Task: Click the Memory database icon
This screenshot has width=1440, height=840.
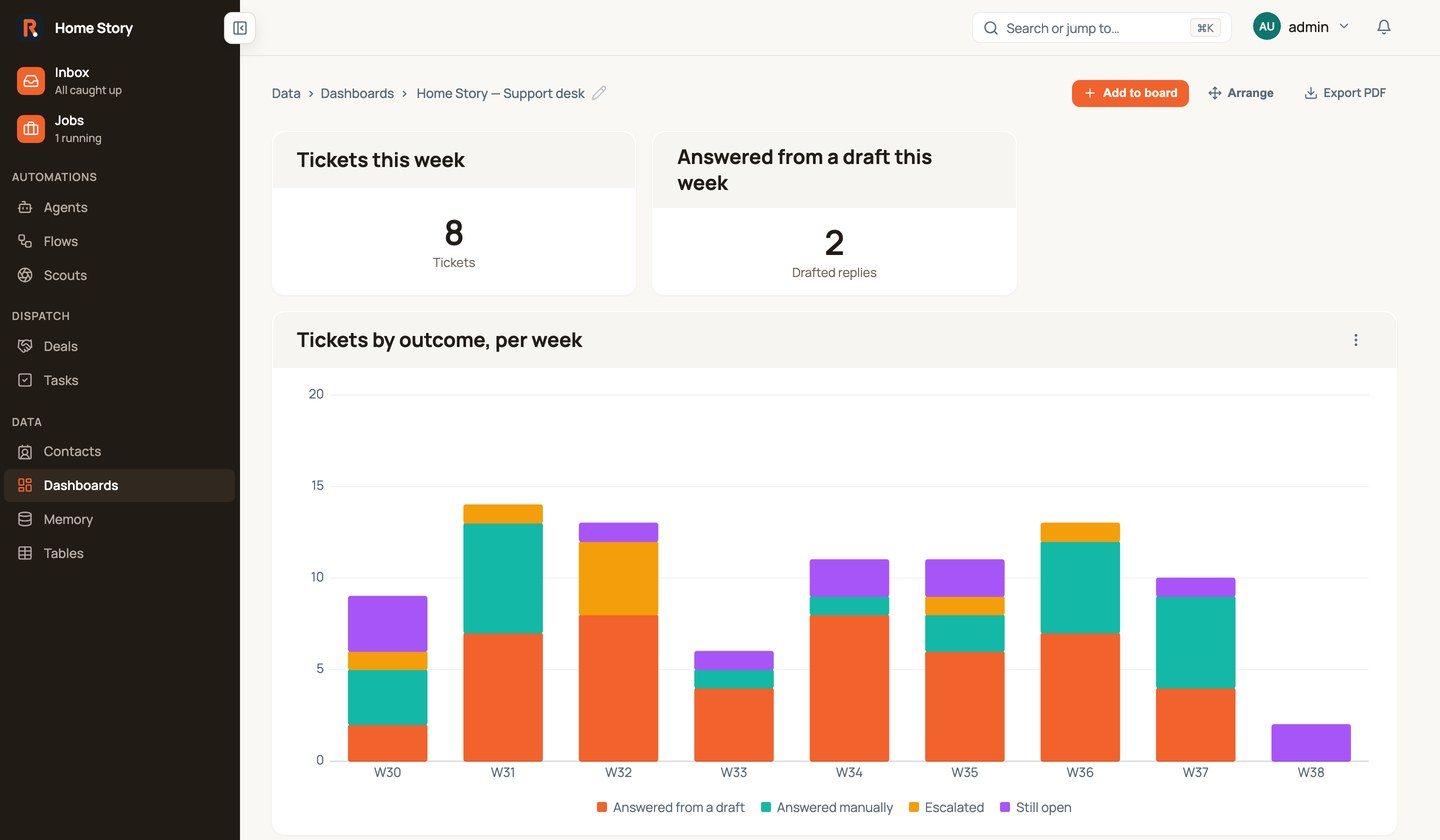Action: pos(25,520)
